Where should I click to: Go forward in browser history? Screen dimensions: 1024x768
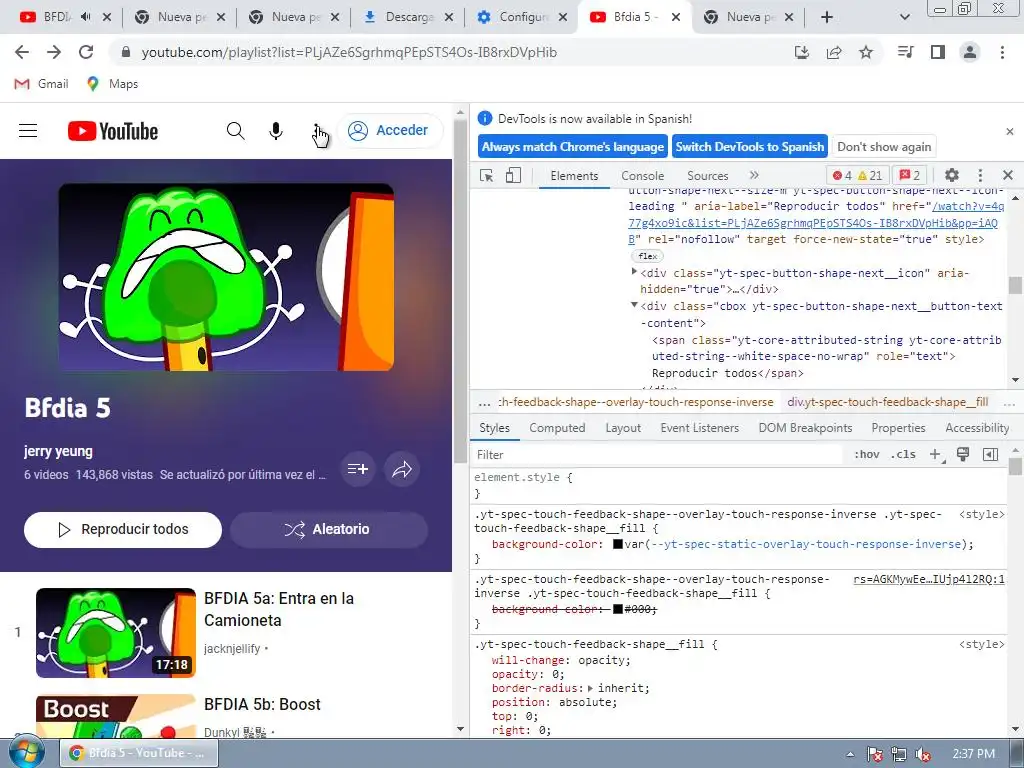pyautogui.click(x=54, y=52)
